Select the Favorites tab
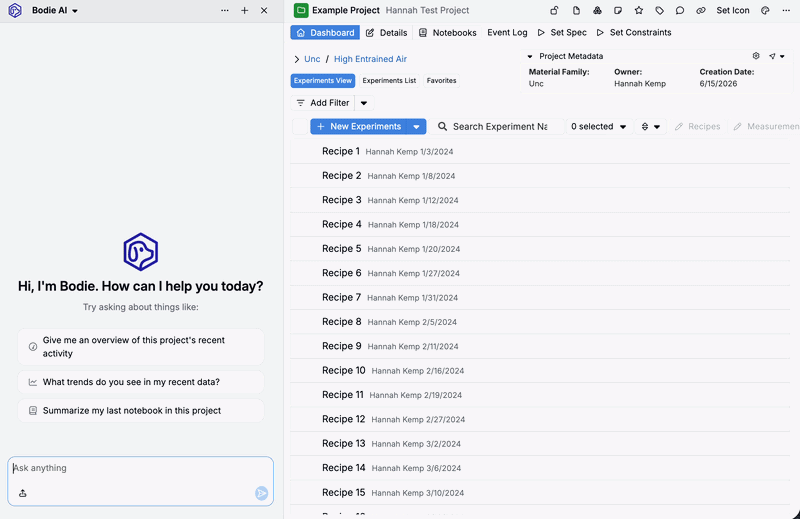The width and height of the screenshot is (800, 519). [x=441, y=81]
